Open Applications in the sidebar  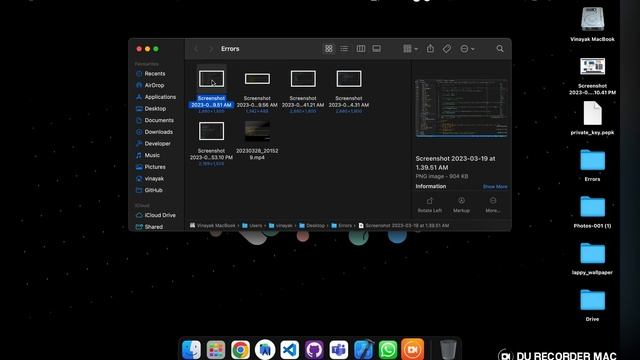tap(156, 97)
